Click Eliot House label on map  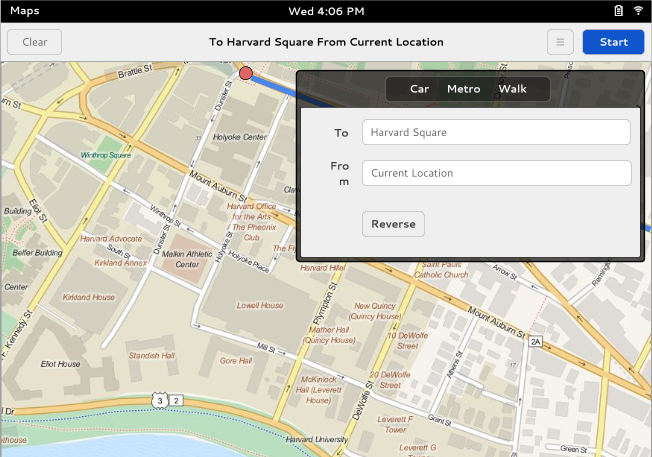point(60,364)
